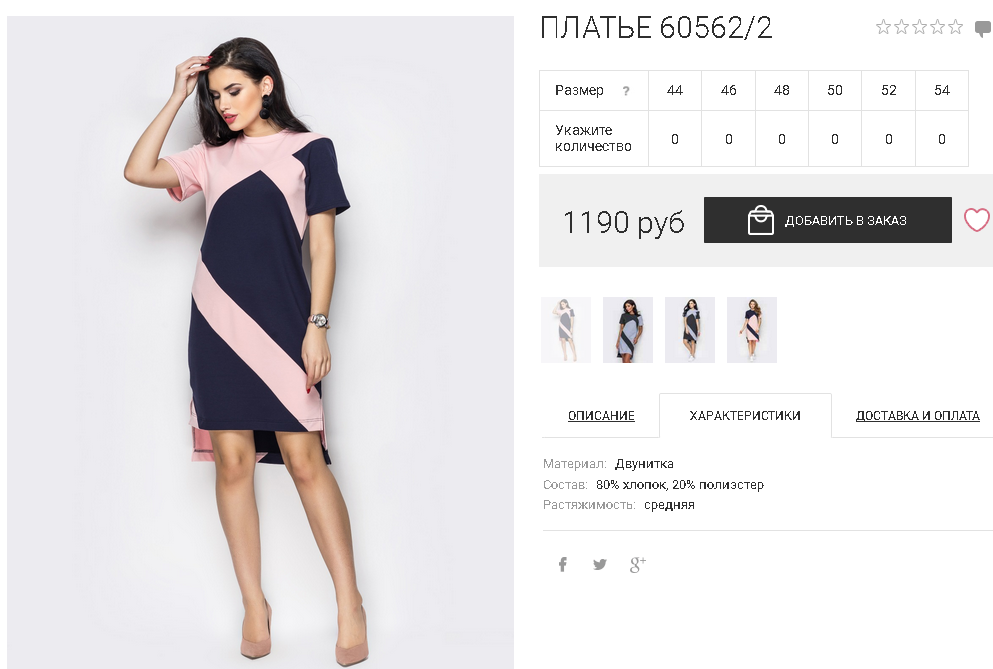This screenshot has height=669, width=993.
Task: Add the dress with ДОБАВИТЬ В ЗАКАЗ
Action: [828, 220]
